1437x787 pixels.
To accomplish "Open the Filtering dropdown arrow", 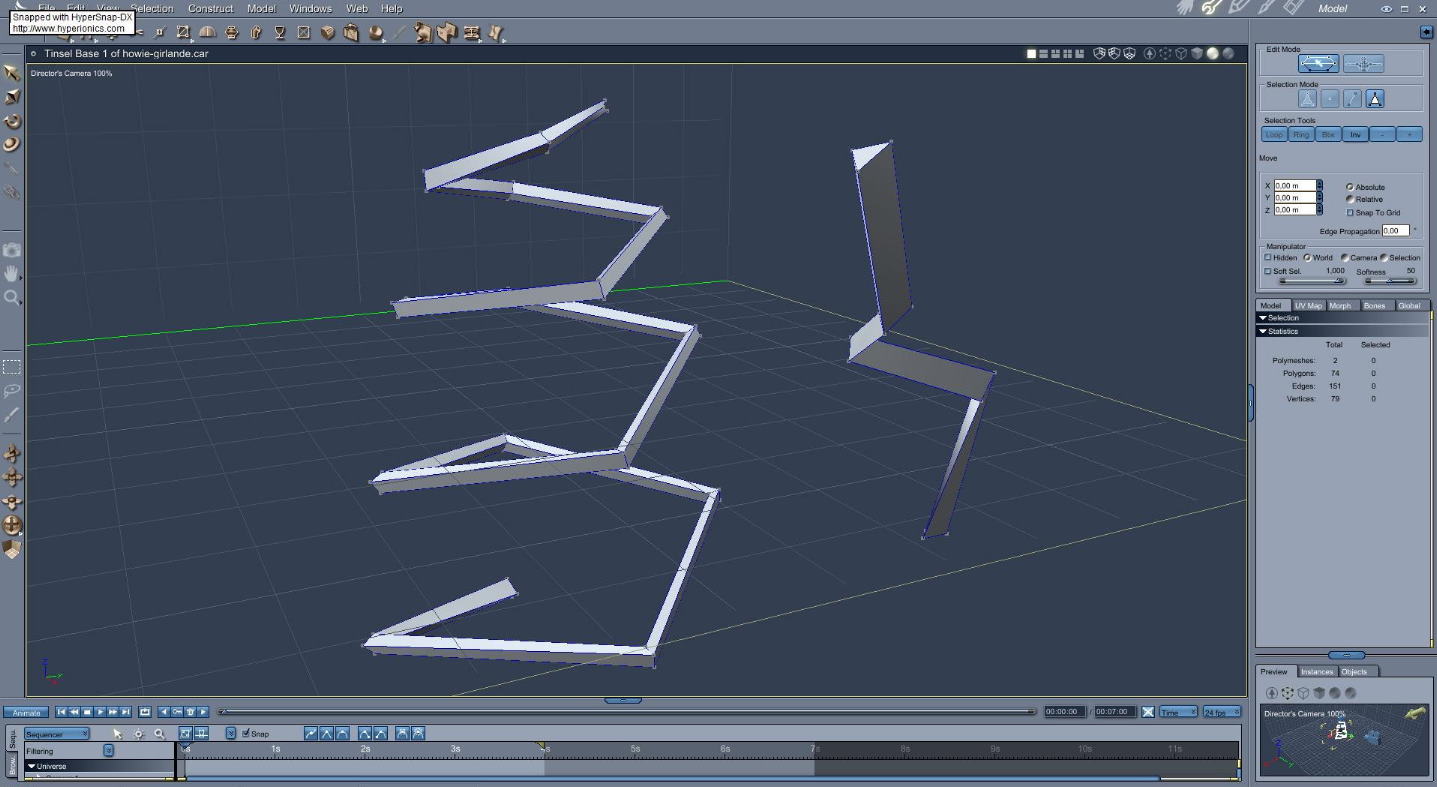I will point(109,750).
